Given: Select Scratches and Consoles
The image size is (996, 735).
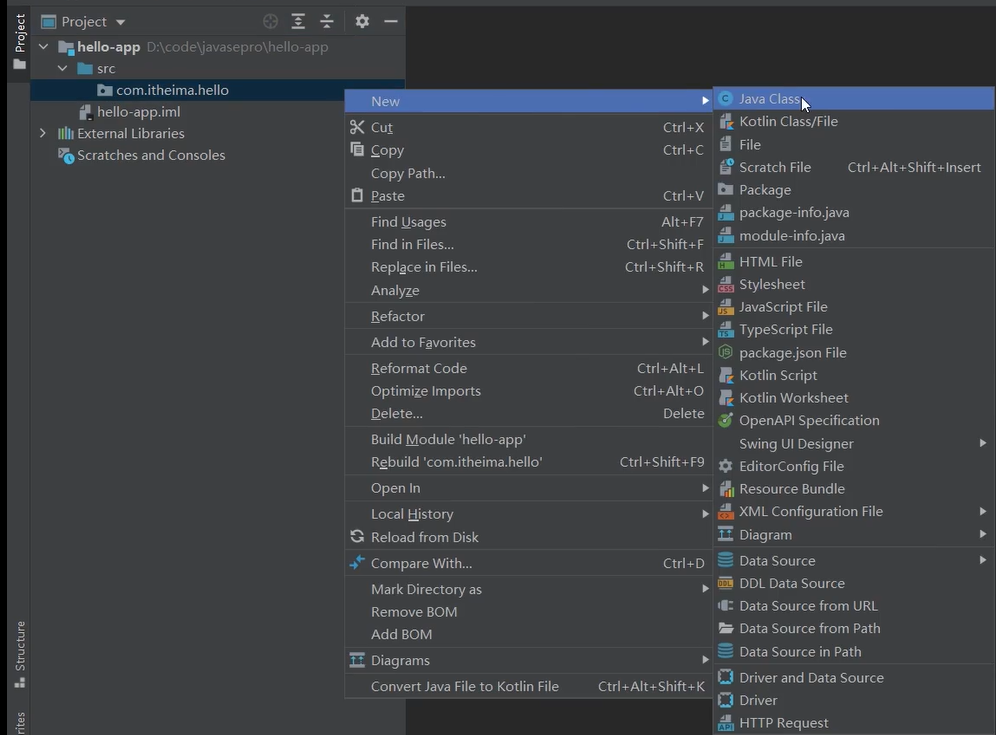Looking at the screenshot, I should point(151,155).
